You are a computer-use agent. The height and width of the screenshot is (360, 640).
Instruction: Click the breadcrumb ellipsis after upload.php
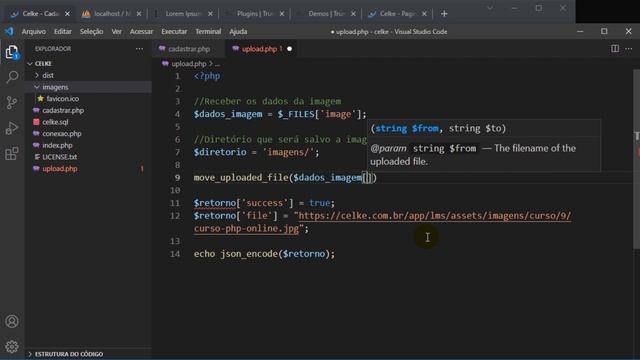[x=218, y=64]
